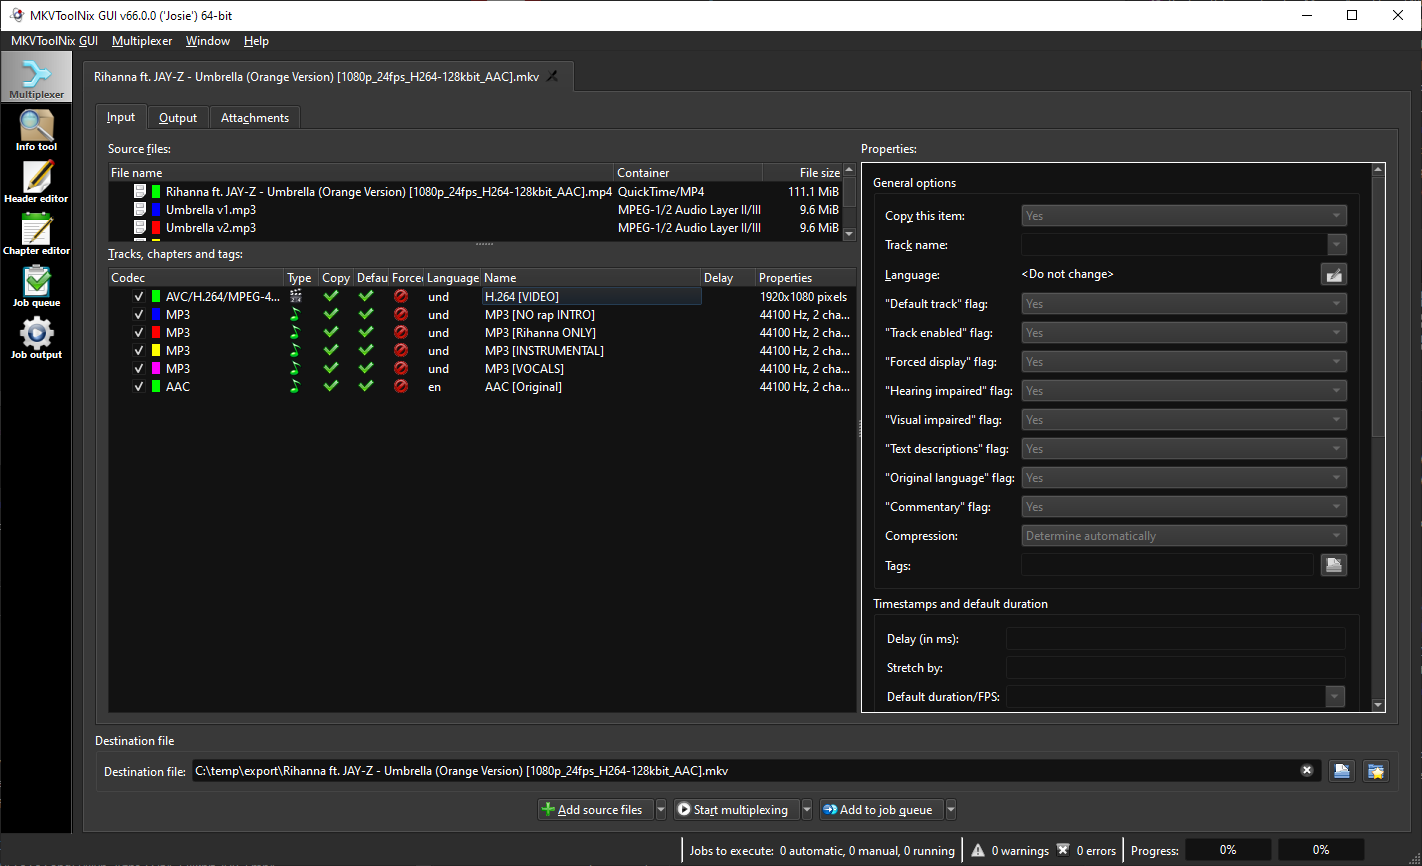Open the Track name dropdown arrow

(x=1337, y=244)
